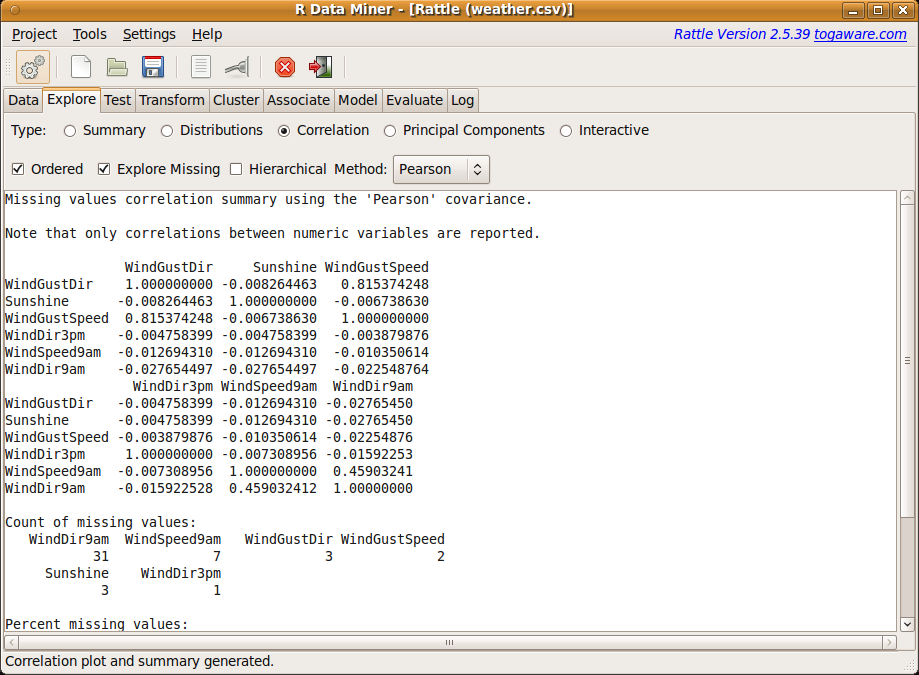Disable Explore Missing option
Viewport: 919px width, 675px height.
coord(104,169)
